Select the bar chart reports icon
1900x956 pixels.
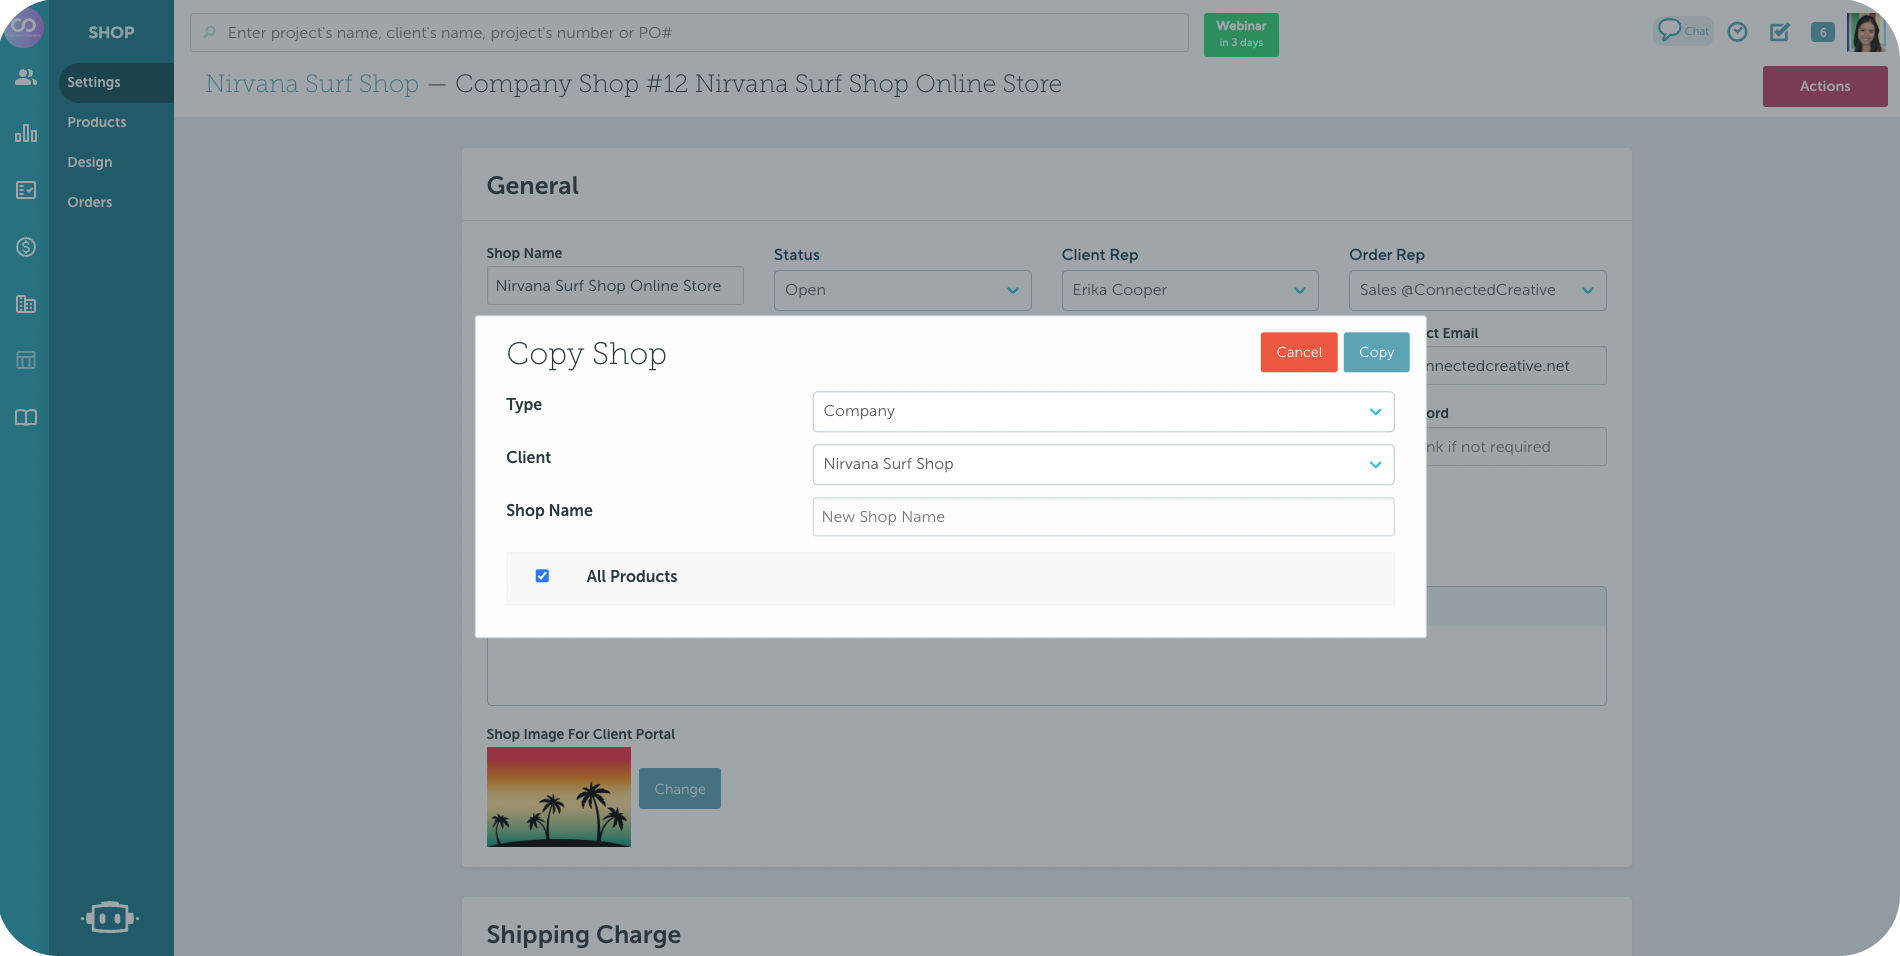tap(25, 132)
